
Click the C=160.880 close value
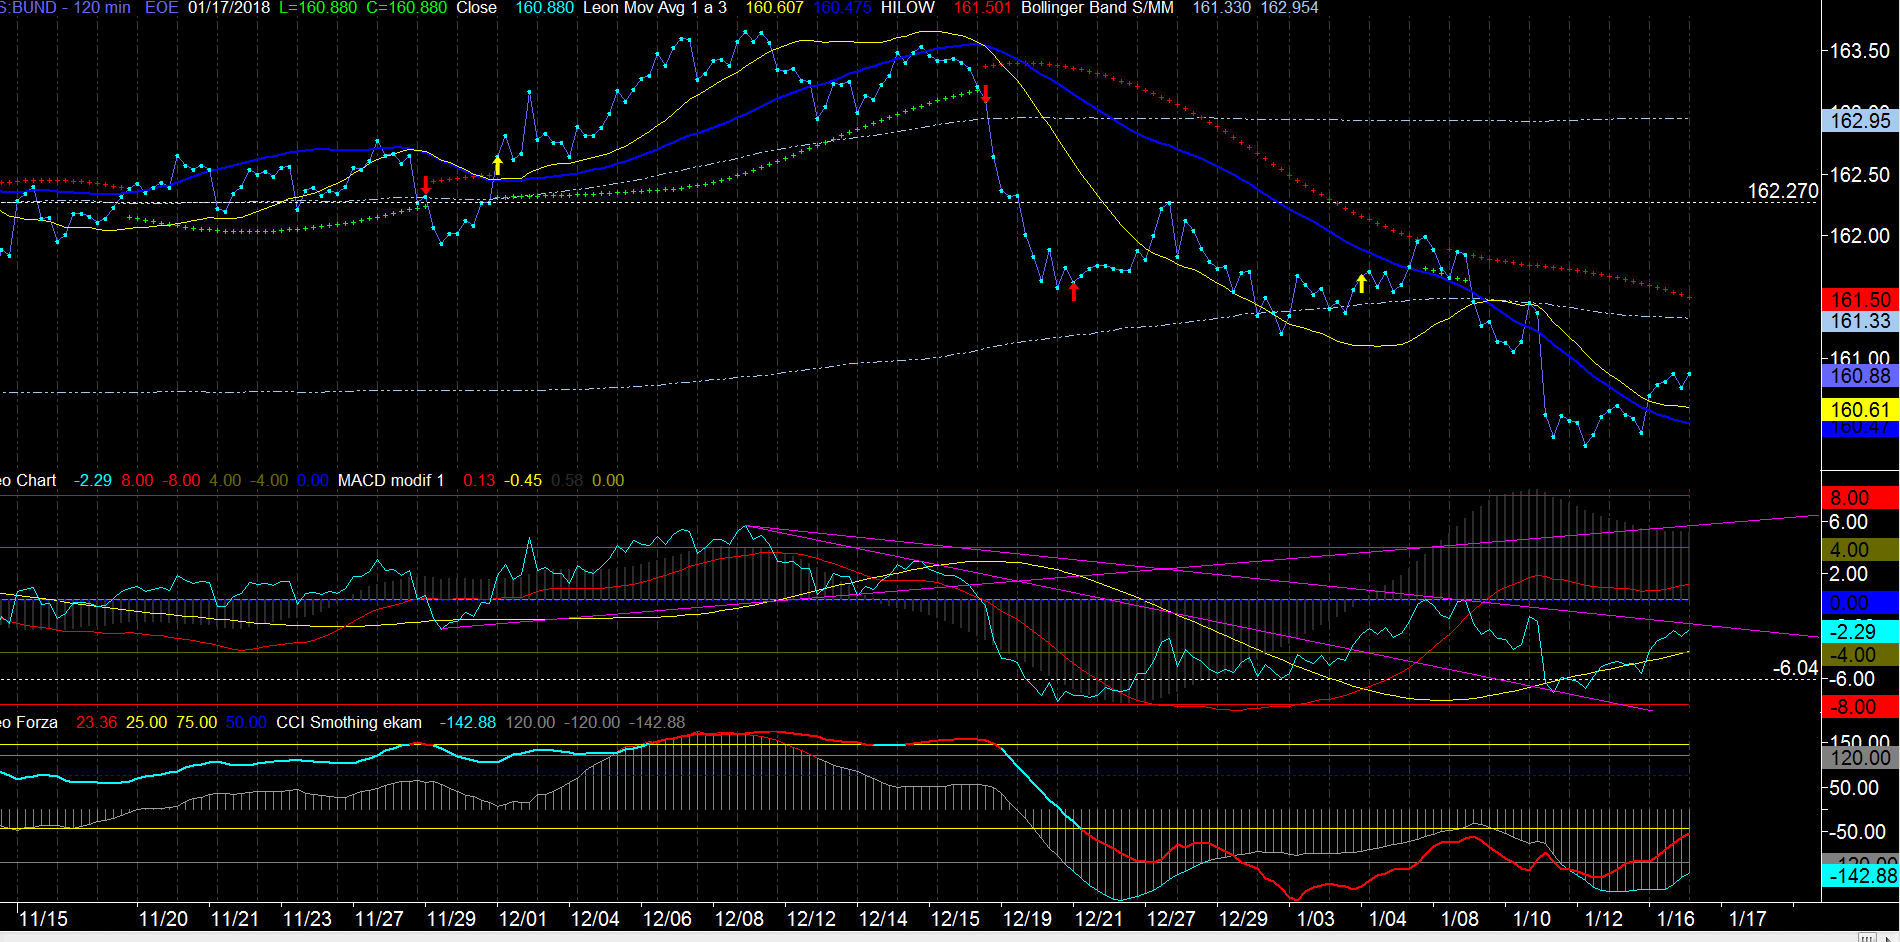pos(407,8)
